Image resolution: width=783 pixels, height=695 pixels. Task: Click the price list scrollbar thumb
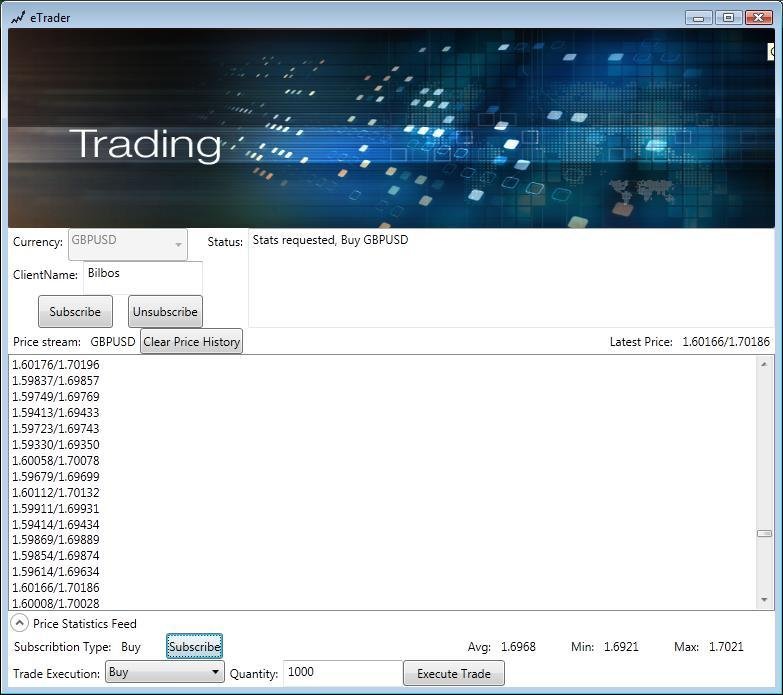point(764,533)
